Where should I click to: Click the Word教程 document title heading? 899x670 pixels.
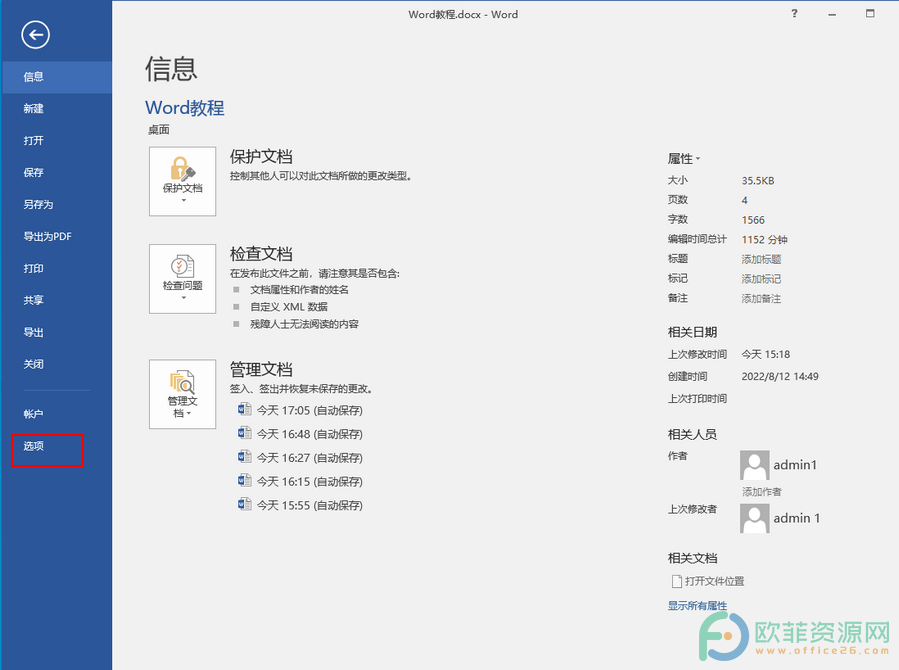tap(185, 108)
